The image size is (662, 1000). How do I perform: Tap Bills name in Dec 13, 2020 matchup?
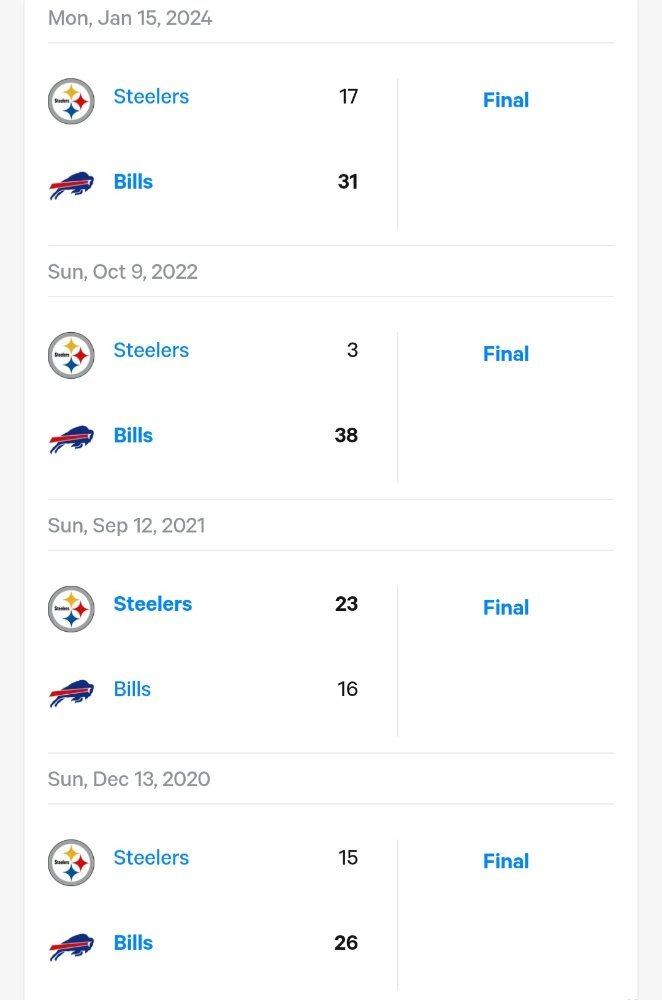click(x=133, y=943)
